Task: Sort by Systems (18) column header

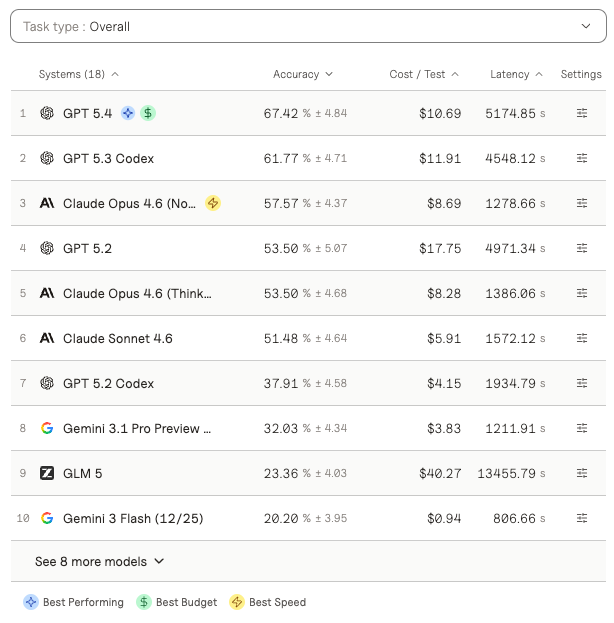Action: tap(78, 74)
